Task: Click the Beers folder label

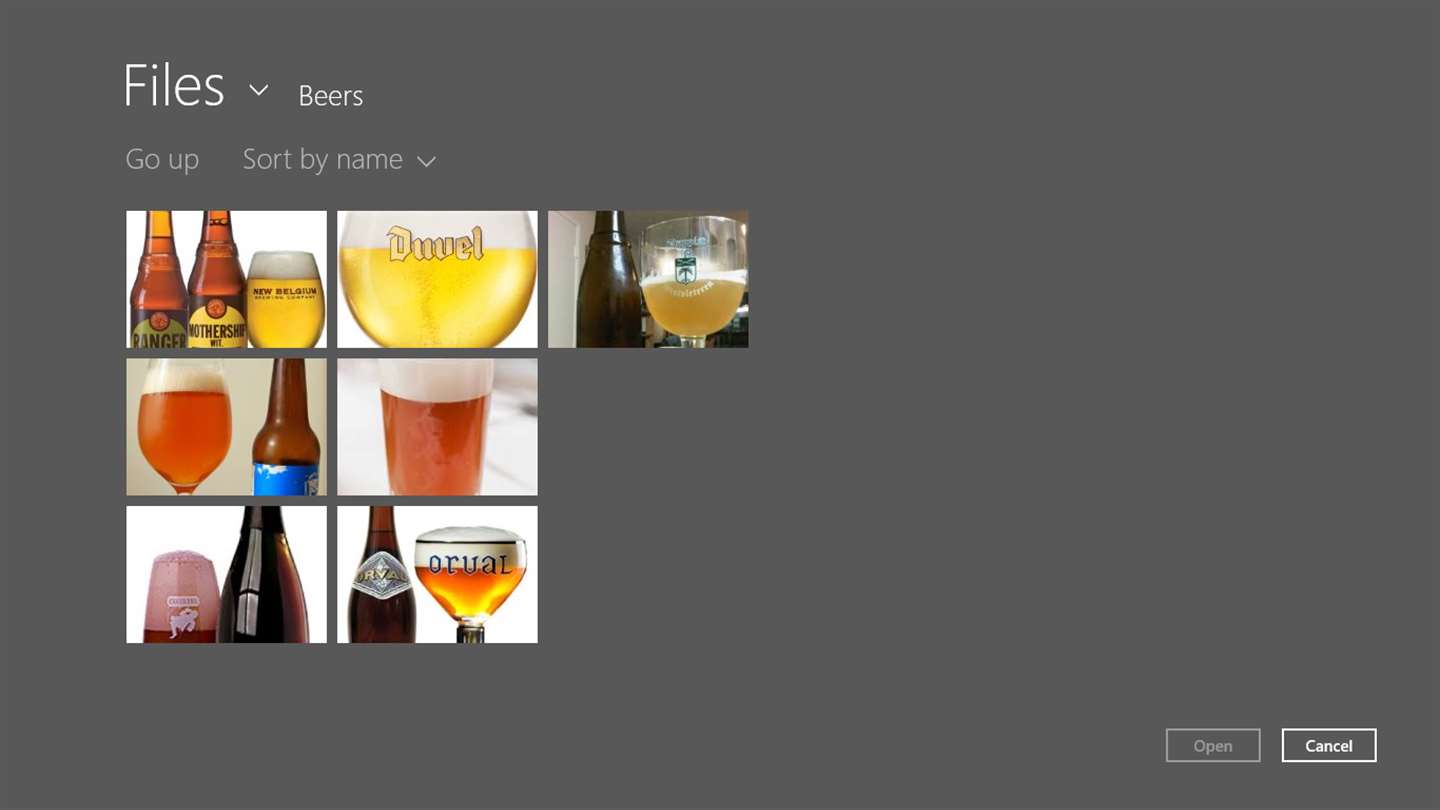Action: (330, 95)
